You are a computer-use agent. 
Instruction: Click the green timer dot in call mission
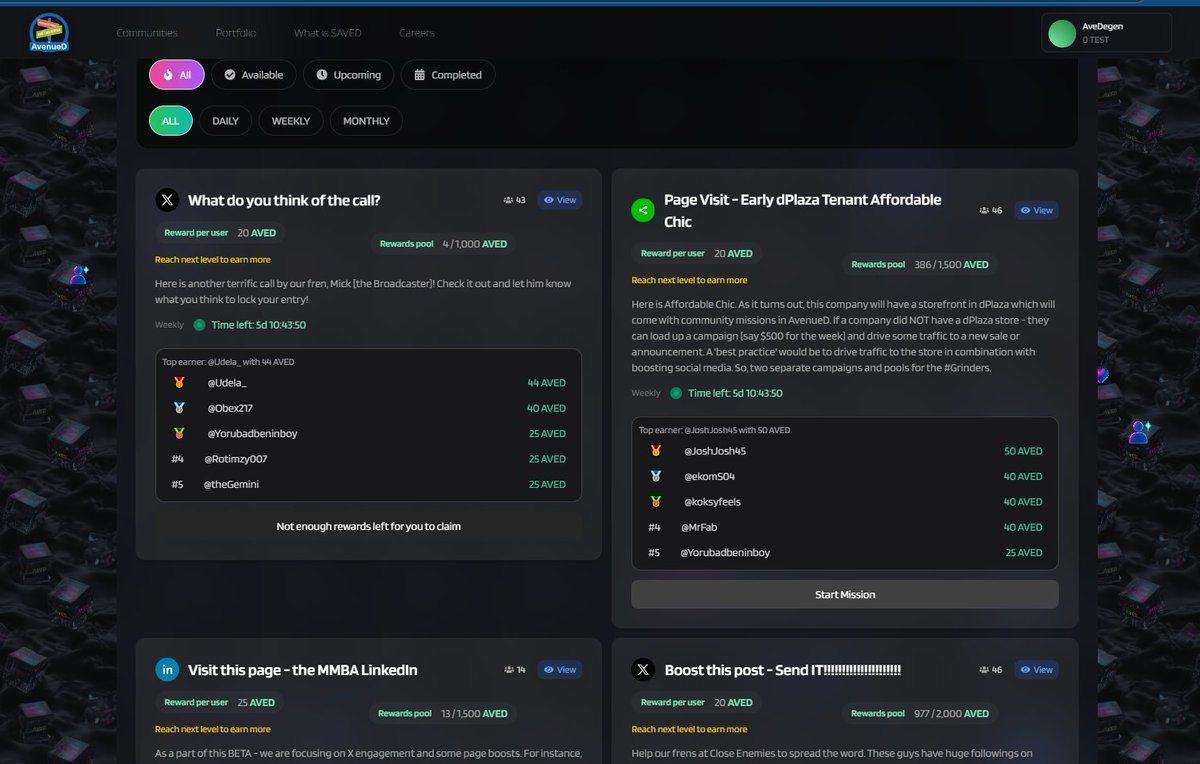(x=199, y=325)
